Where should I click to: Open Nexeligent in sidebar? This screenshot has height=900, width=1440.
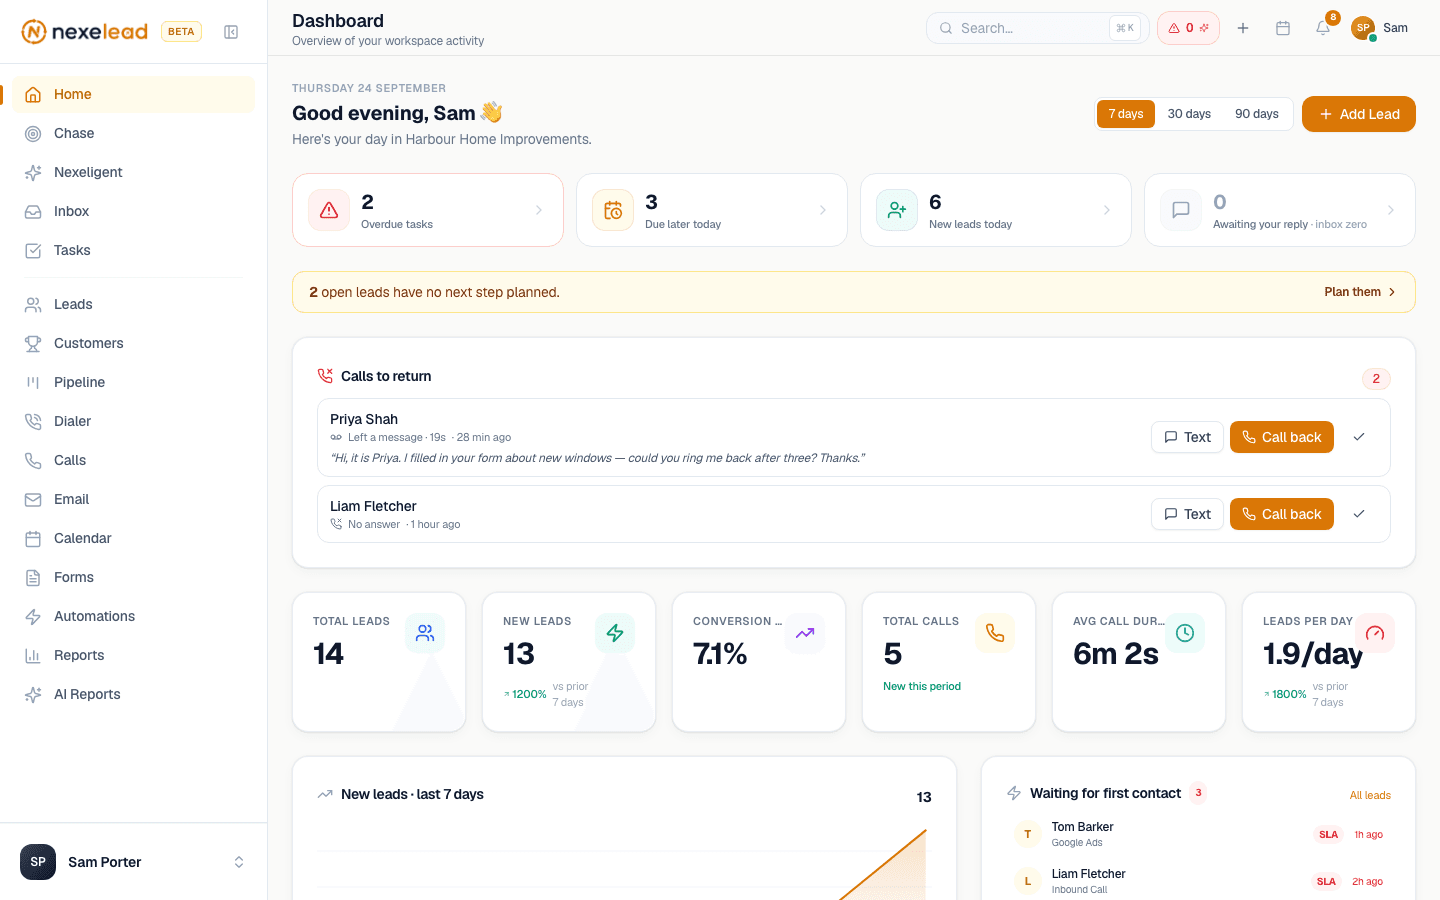pos(134,172)
